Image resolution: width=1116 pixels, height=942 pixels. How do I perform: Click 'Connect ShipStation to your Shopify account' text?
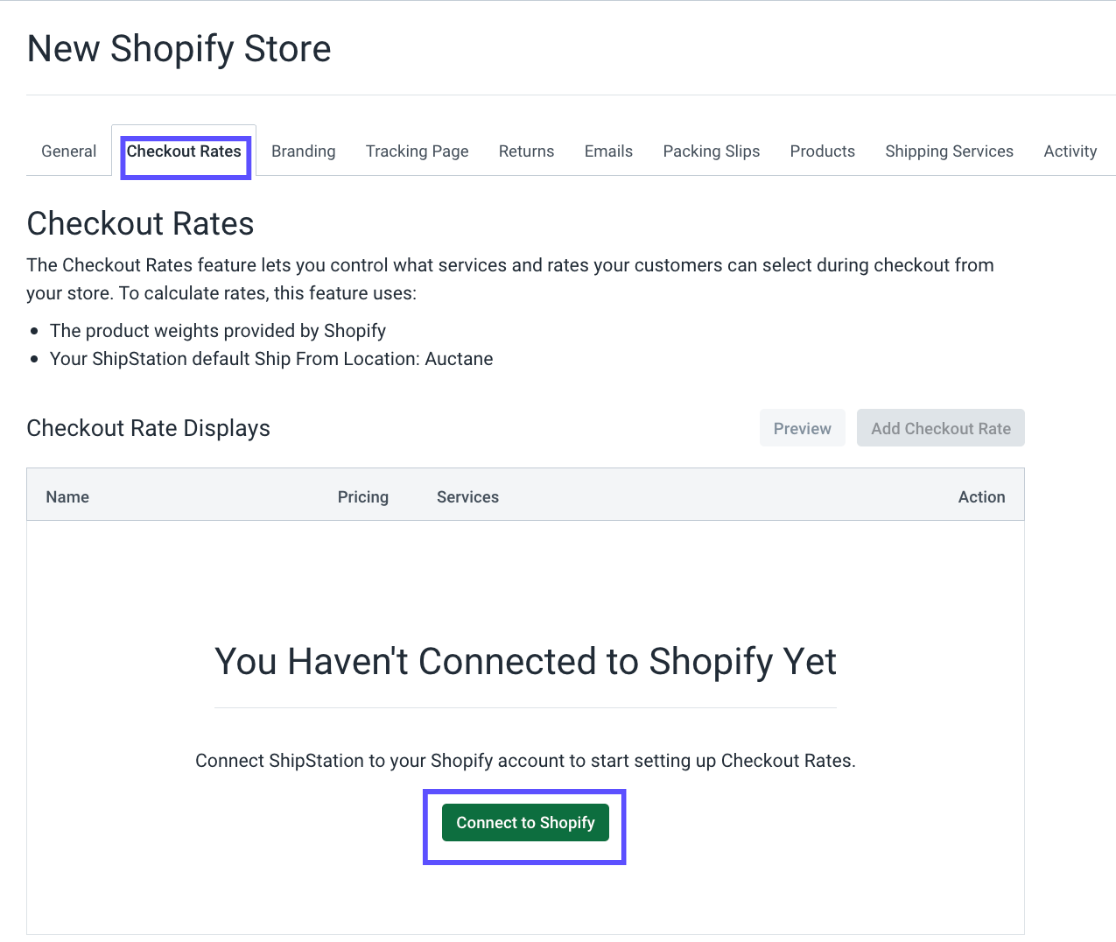pos(525,761)
